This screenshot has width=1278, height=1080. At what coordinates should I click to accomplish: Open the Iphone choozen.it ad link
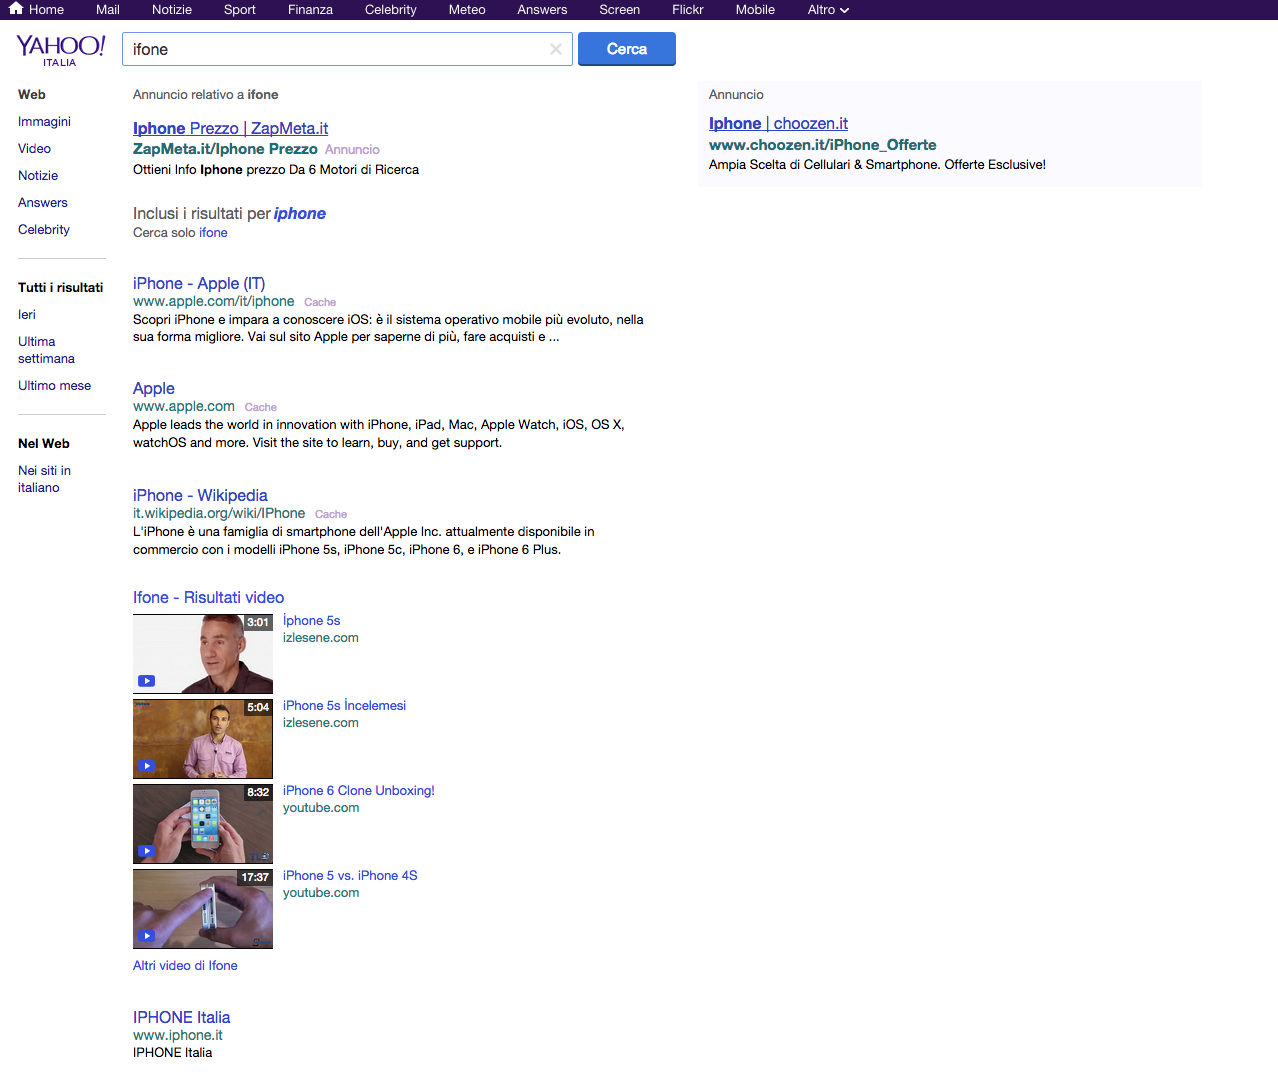778,123
